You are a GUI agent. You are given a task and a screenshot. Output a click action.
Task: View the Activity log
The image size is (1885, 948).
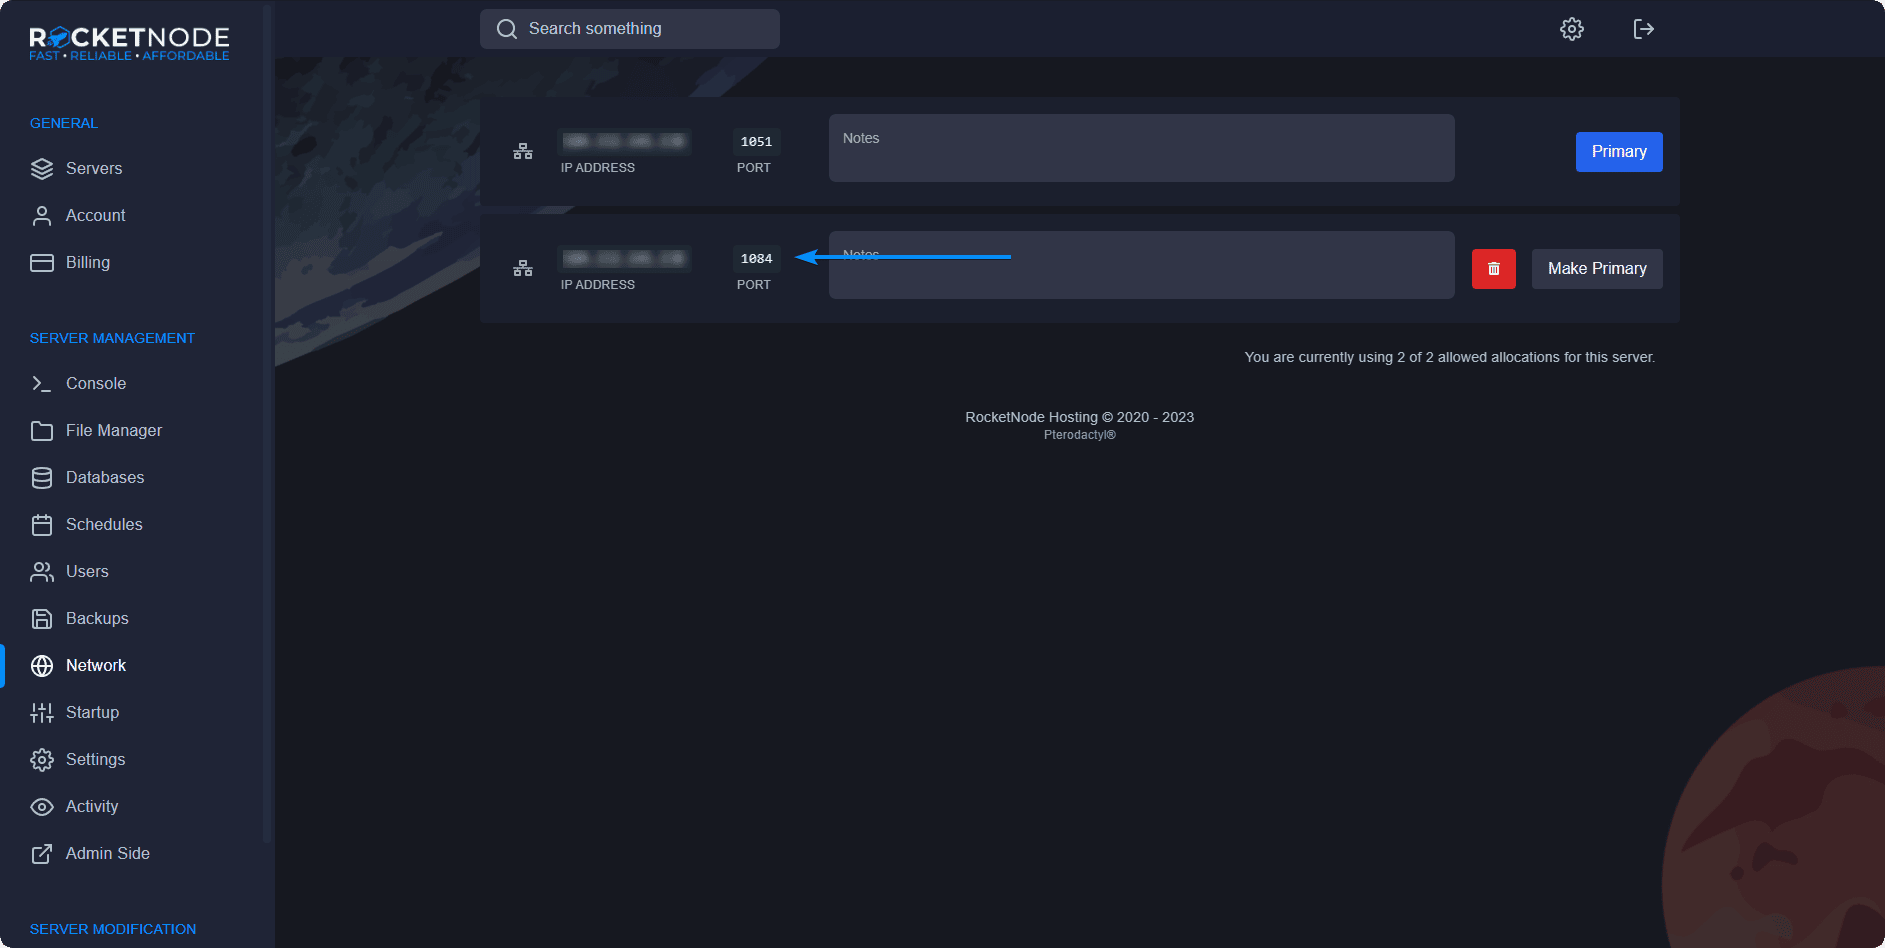pyautogui.click(x=91, y=807)
